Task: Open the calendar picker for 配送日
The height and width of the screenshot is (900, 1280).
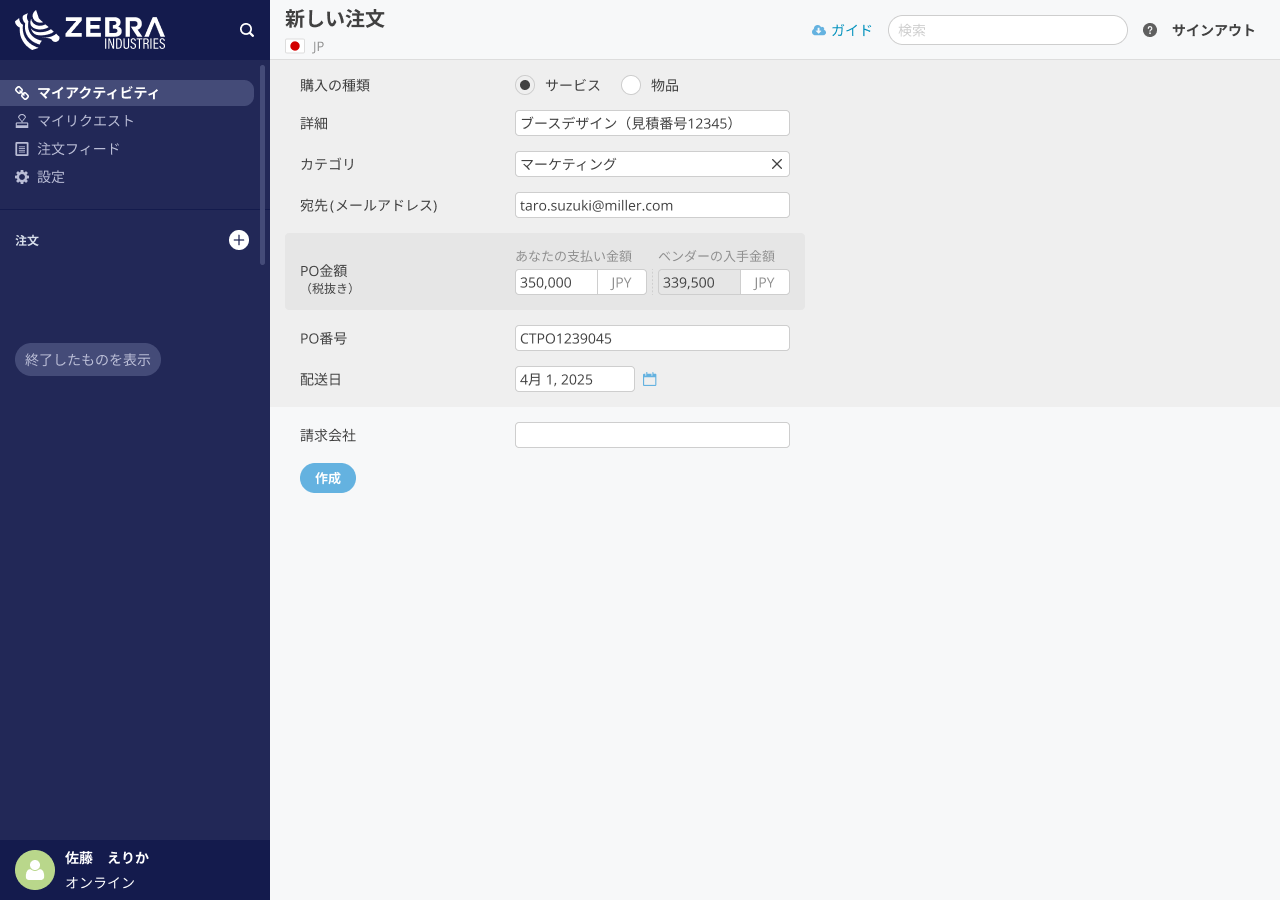Action: [650, 379]
